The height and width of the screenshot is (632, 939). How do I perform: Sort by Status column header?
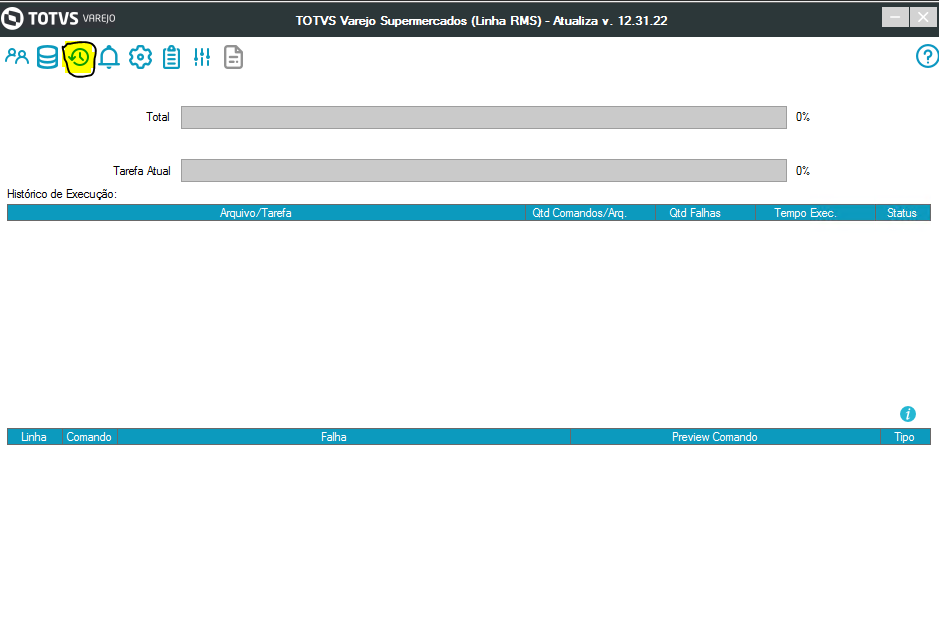coord(902,213)
